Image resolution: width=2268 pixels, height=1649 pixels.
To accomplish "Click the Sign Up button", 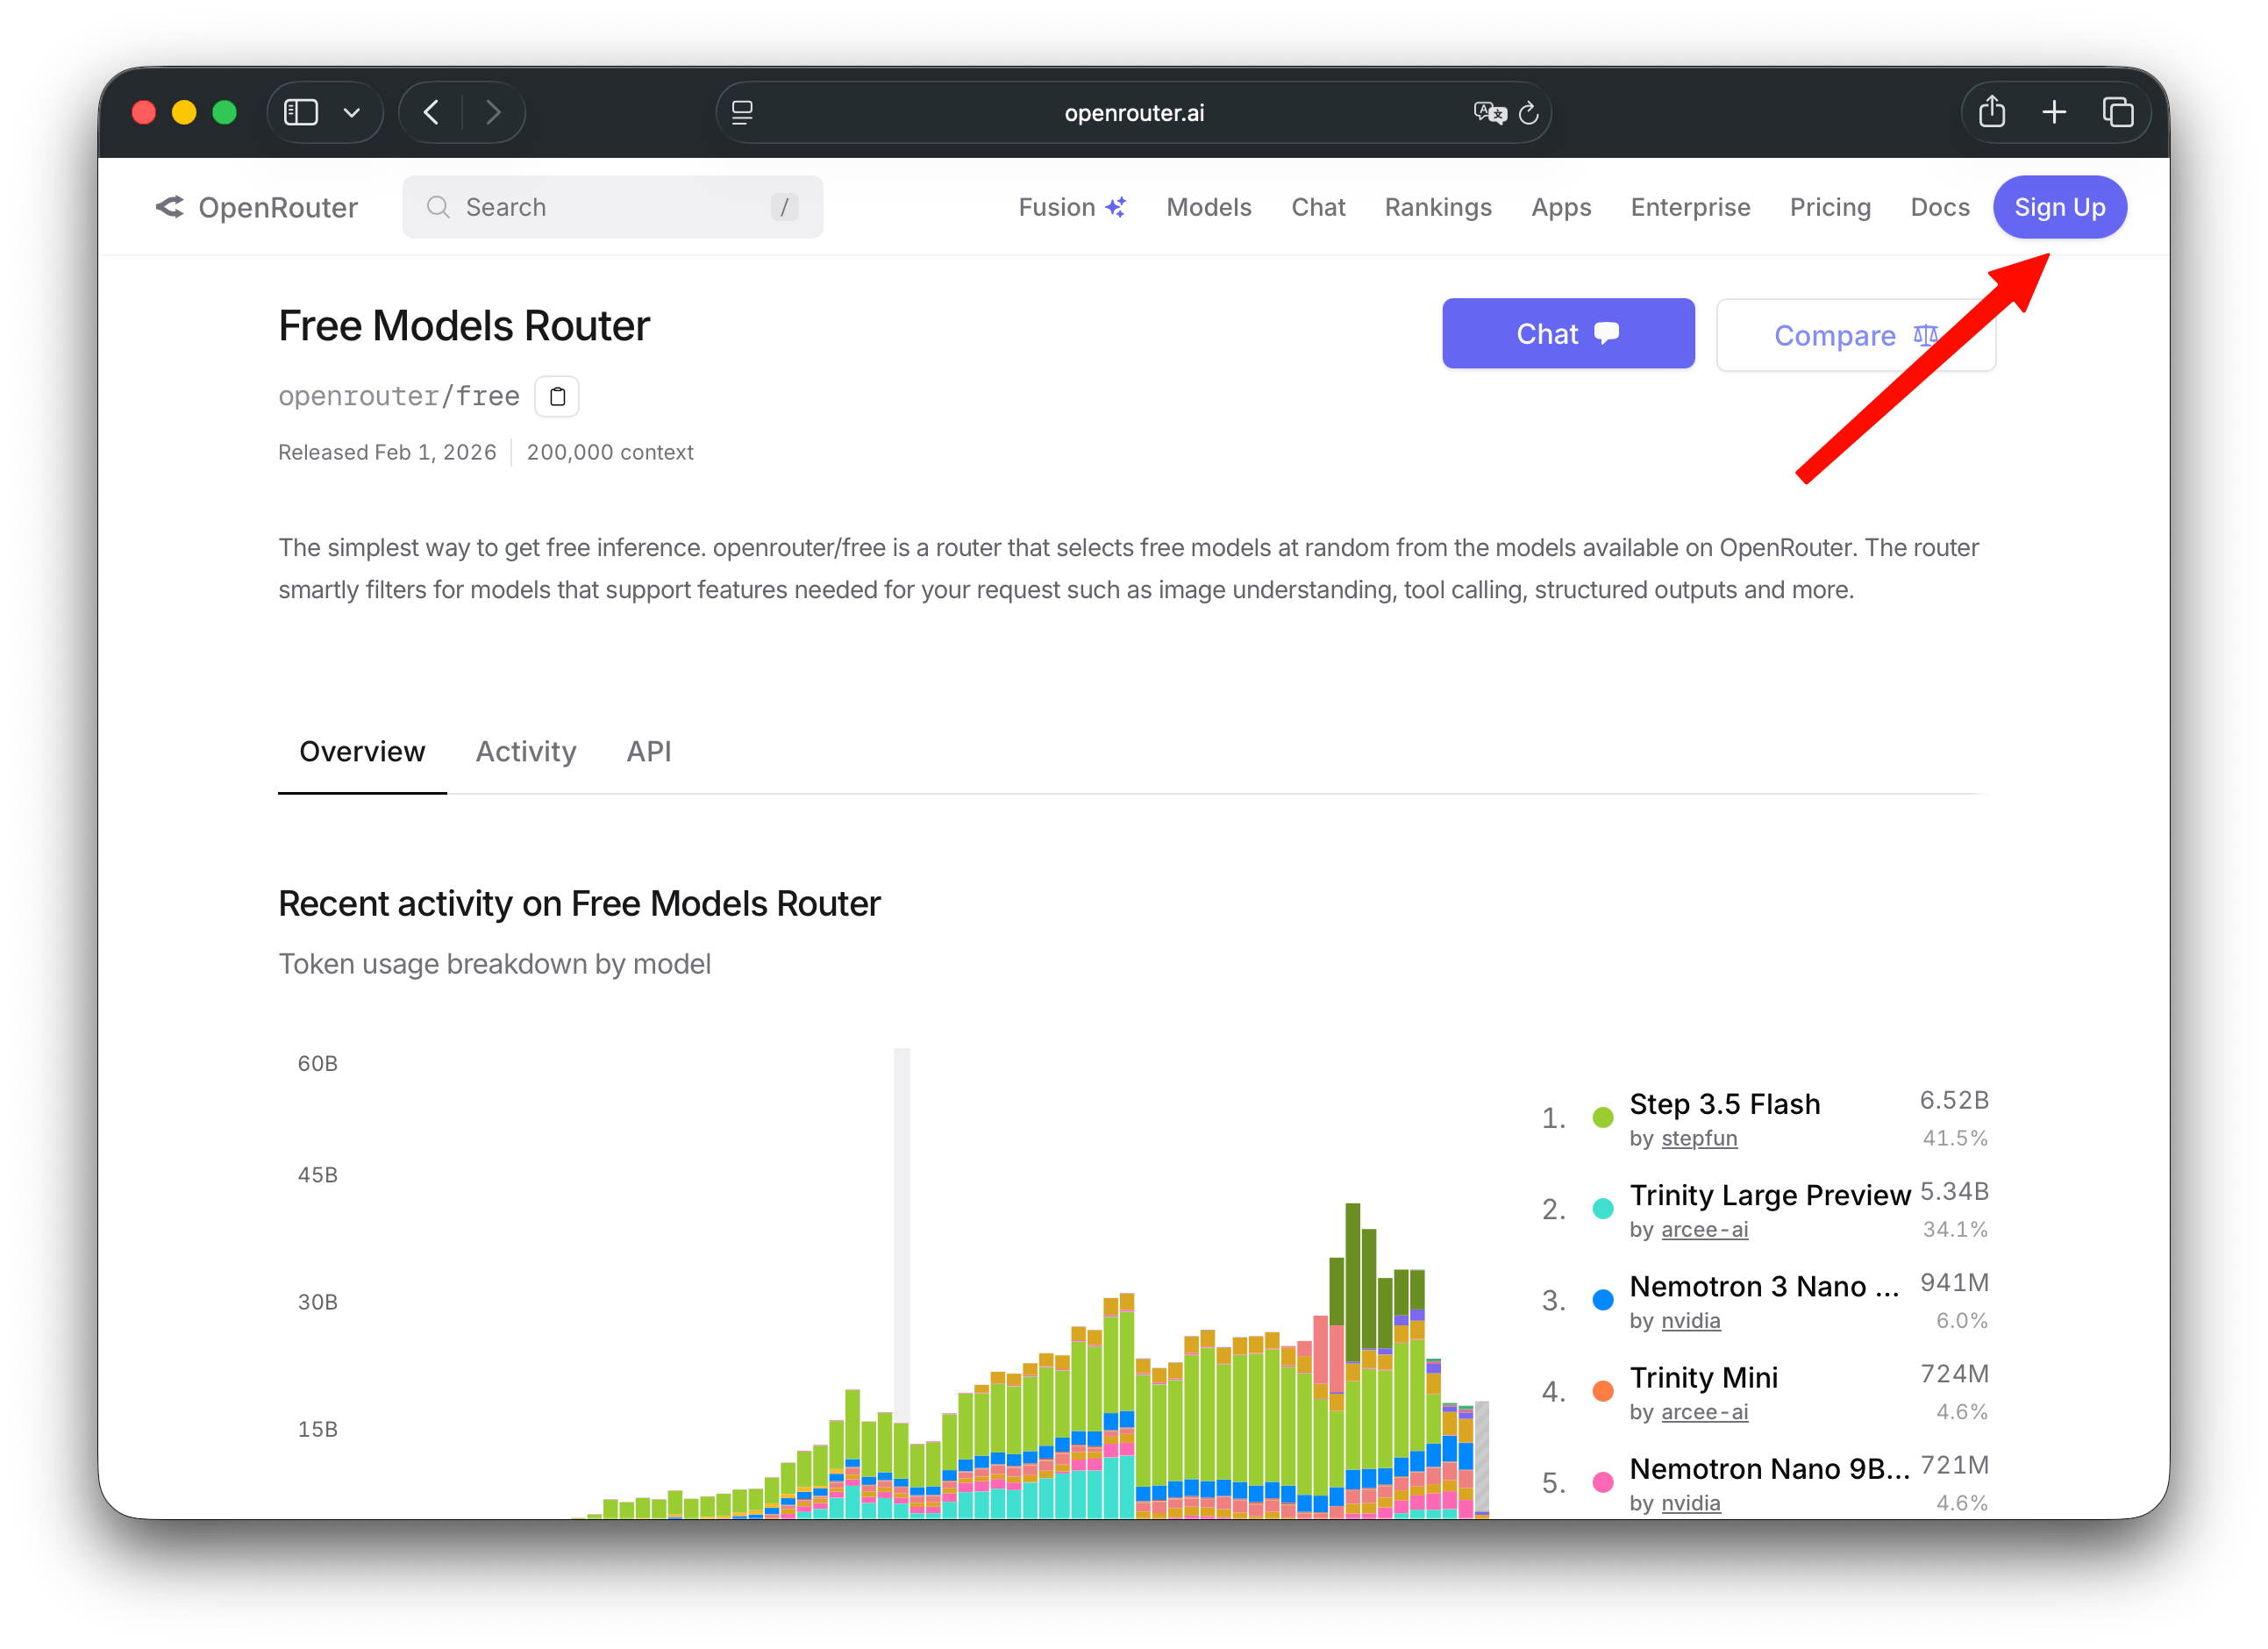I will (x=2058, y=207).
